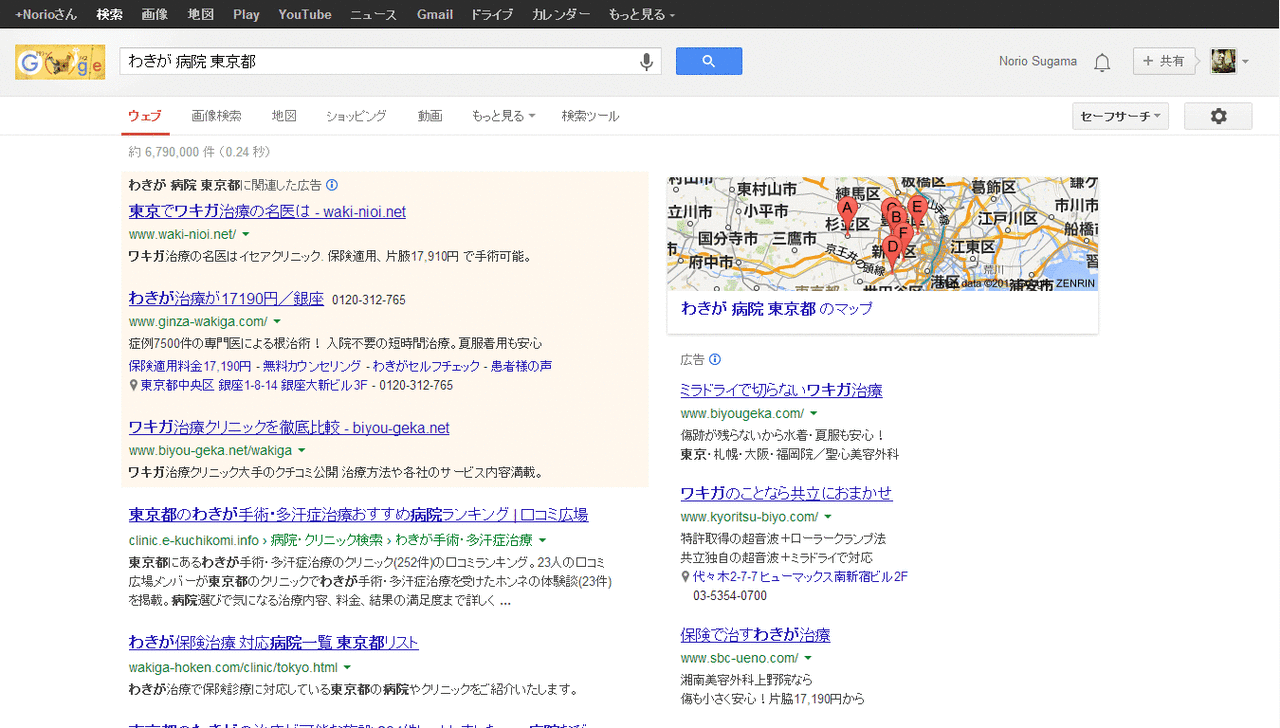The image size is (1280, 728).
Task: Select the ウェブ tab
Action: pos(145,116)
